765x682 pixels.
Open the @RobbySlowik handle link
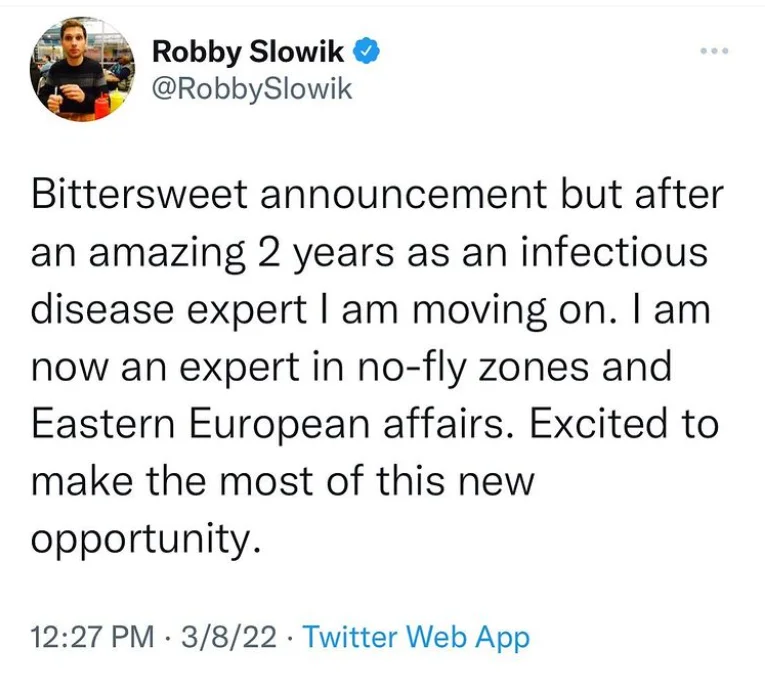[252, 89]
